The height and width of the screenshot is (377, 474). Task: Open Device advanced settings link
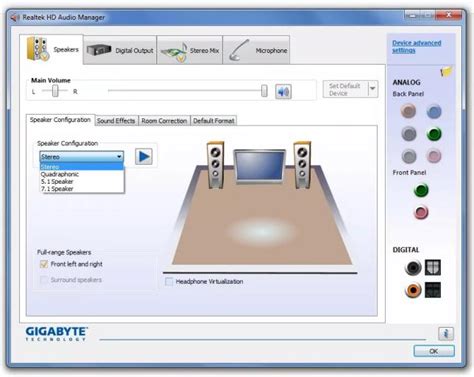point(417,47)
